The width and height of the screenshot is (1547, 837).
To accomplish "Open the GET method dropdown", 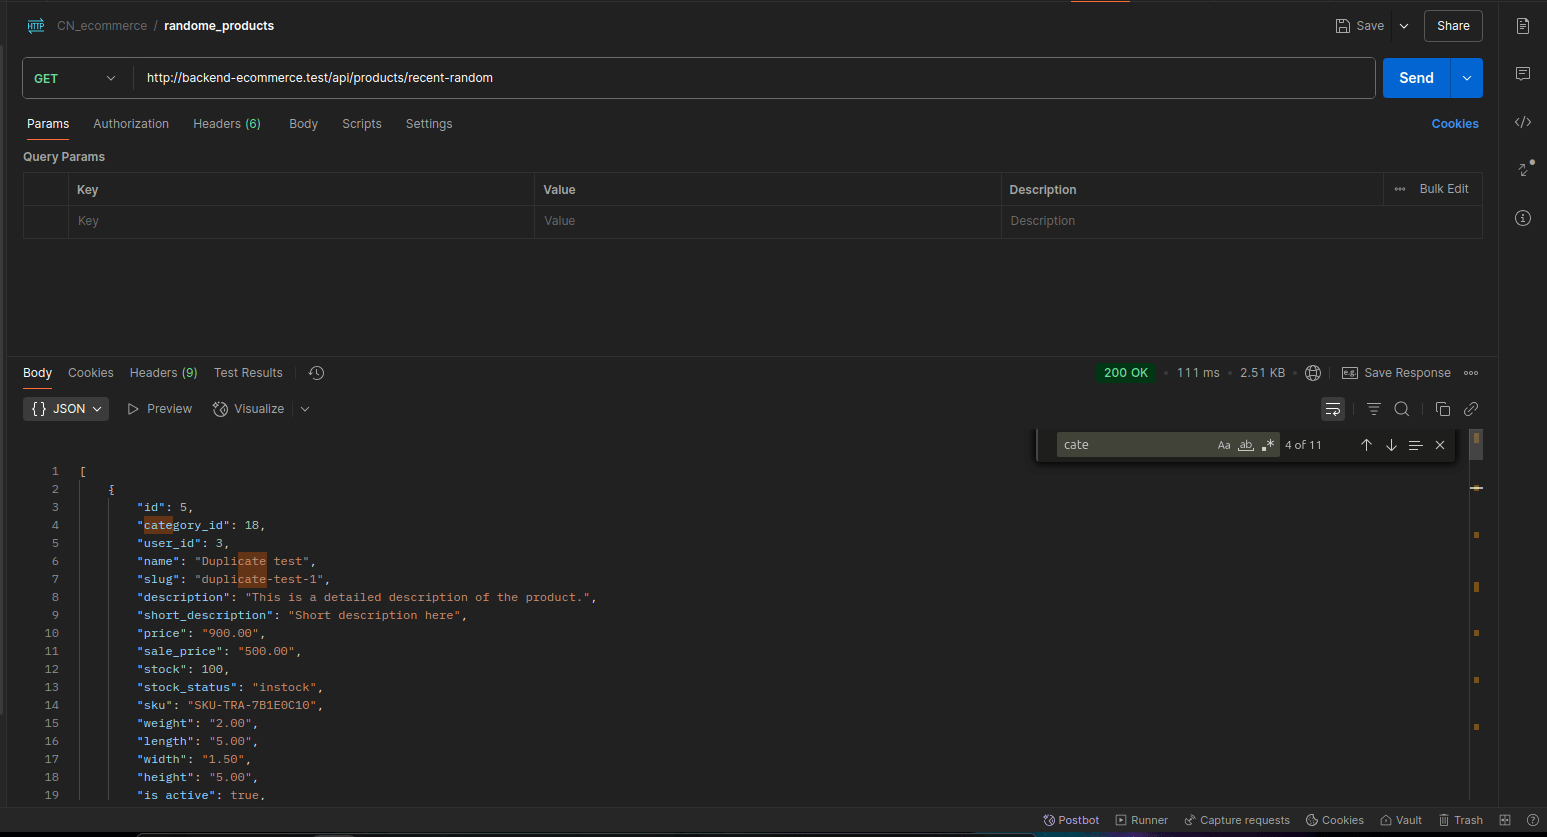I will click(76, 78).
